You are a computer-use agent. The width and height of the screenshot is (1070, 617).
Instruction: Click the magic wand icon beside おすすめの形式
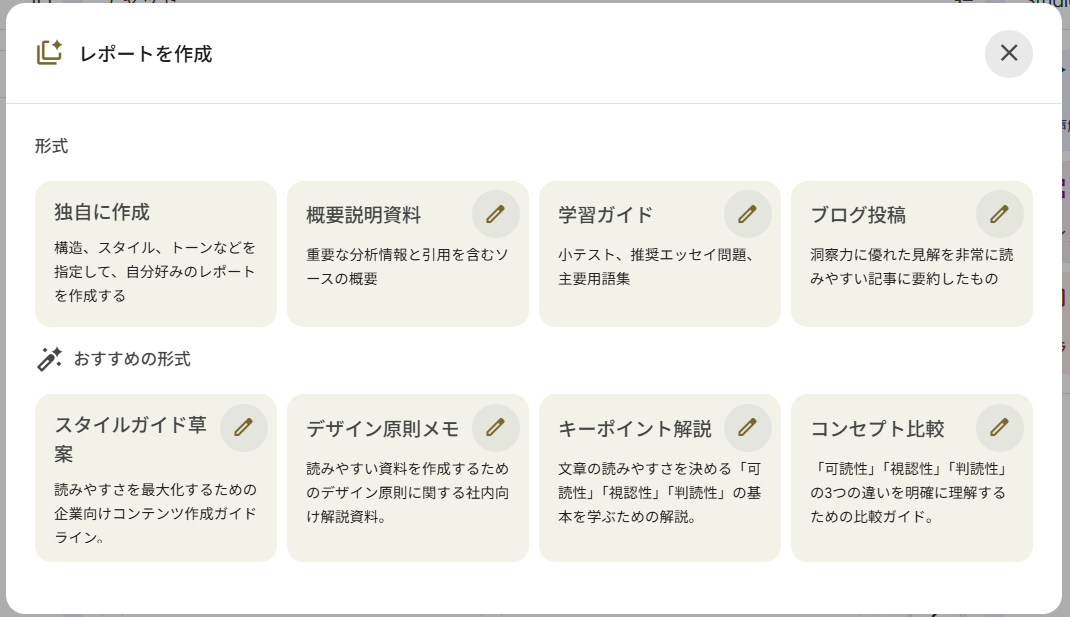pyautogui.click(x=49, y=359)
